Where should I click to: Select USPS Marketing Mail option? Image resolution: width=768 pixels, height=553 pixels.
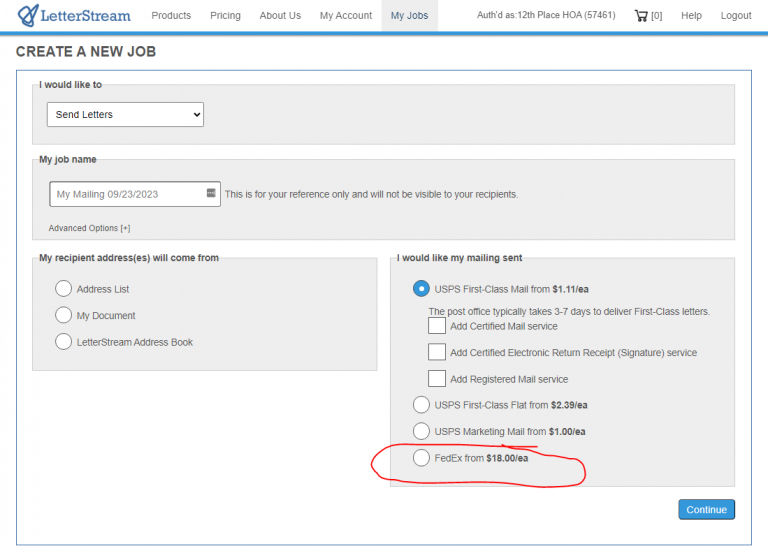tap(422, 431)
